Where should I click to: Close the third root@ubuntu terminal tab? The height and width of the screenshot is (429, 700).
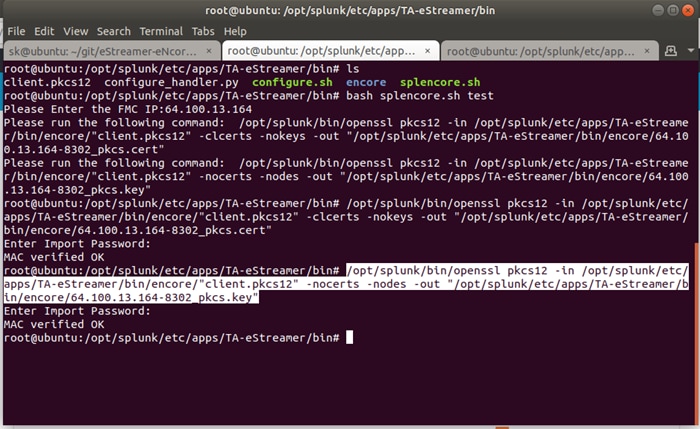click(647, 51)
